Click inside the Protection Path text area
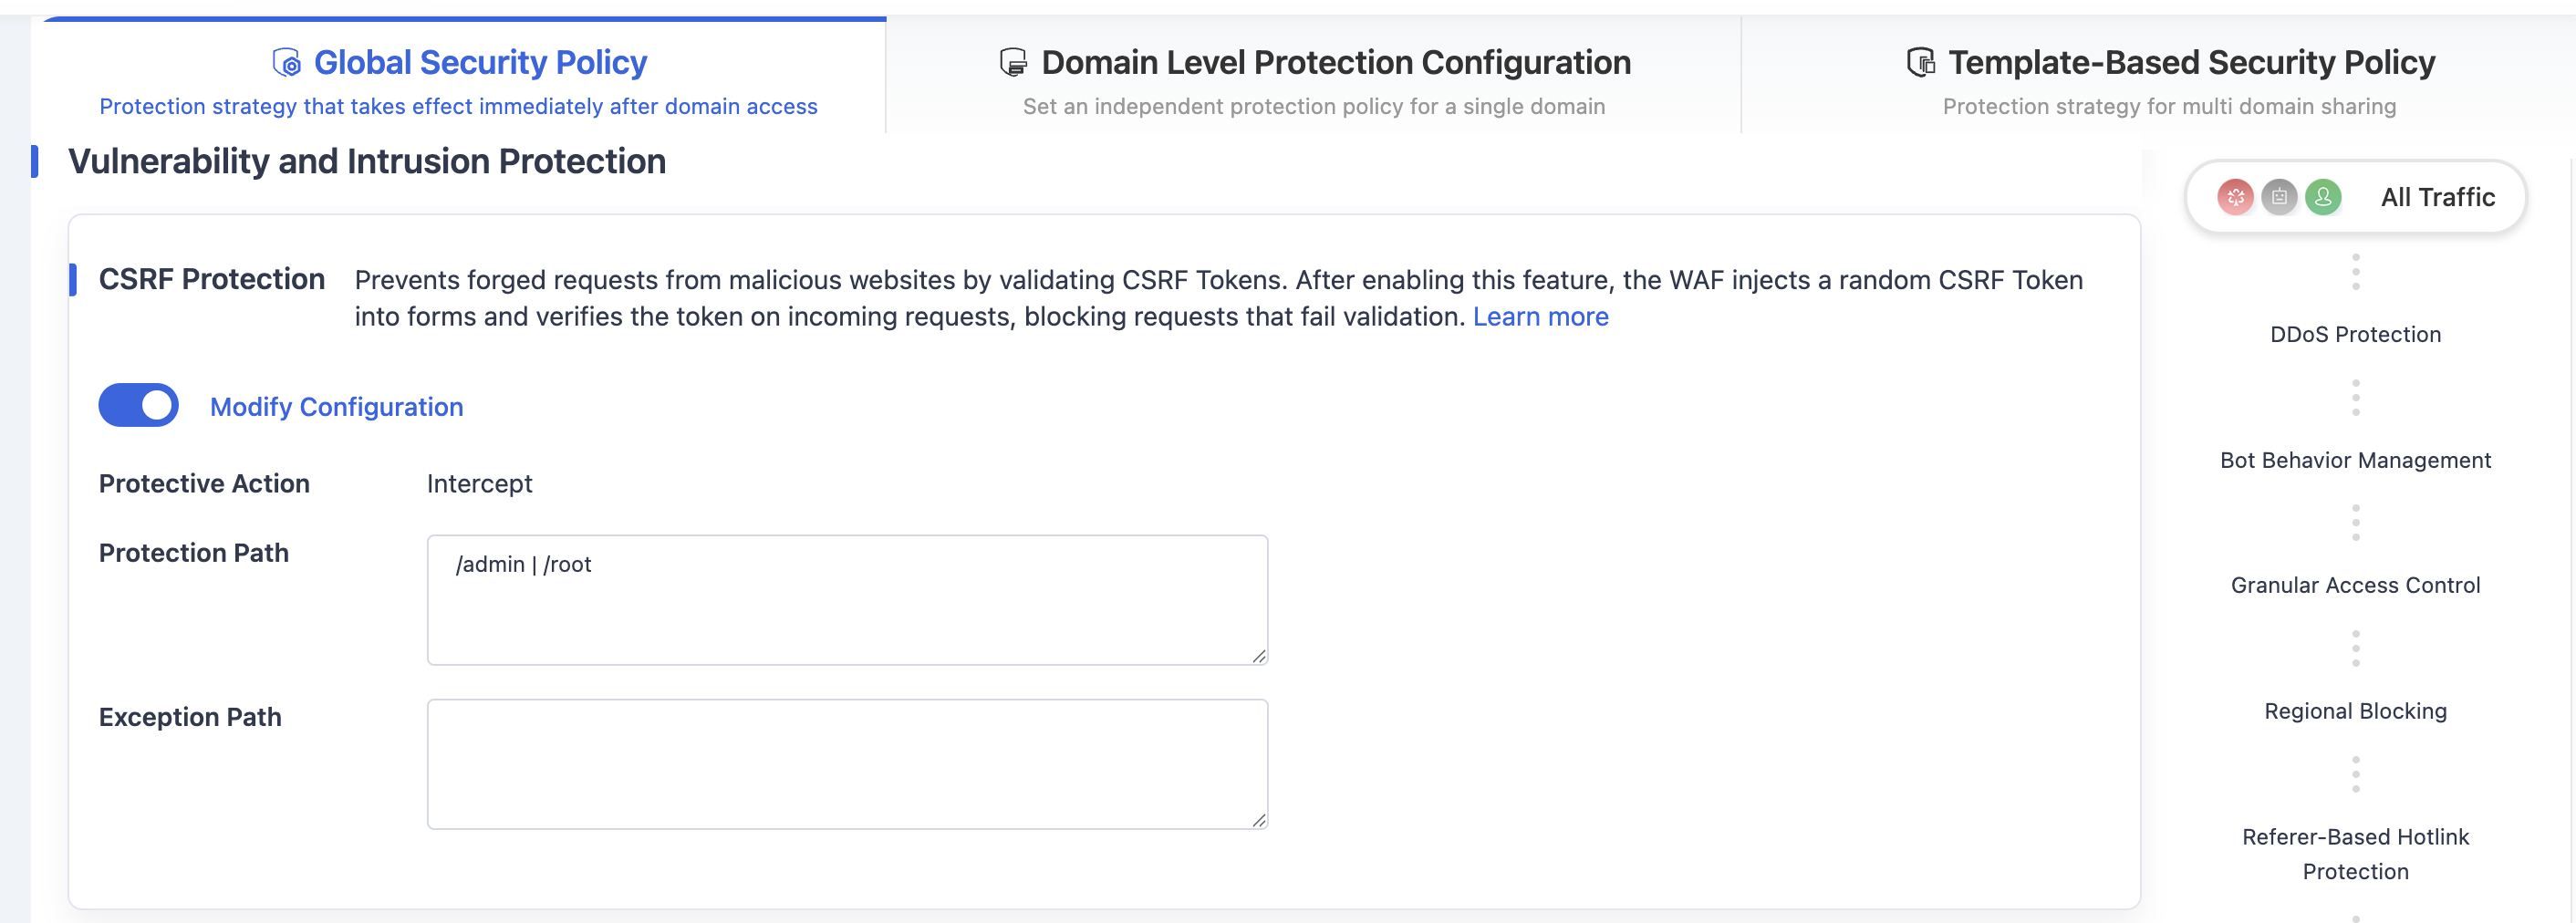Viewport: 2576px width, 923px height. tap(847, 600)
